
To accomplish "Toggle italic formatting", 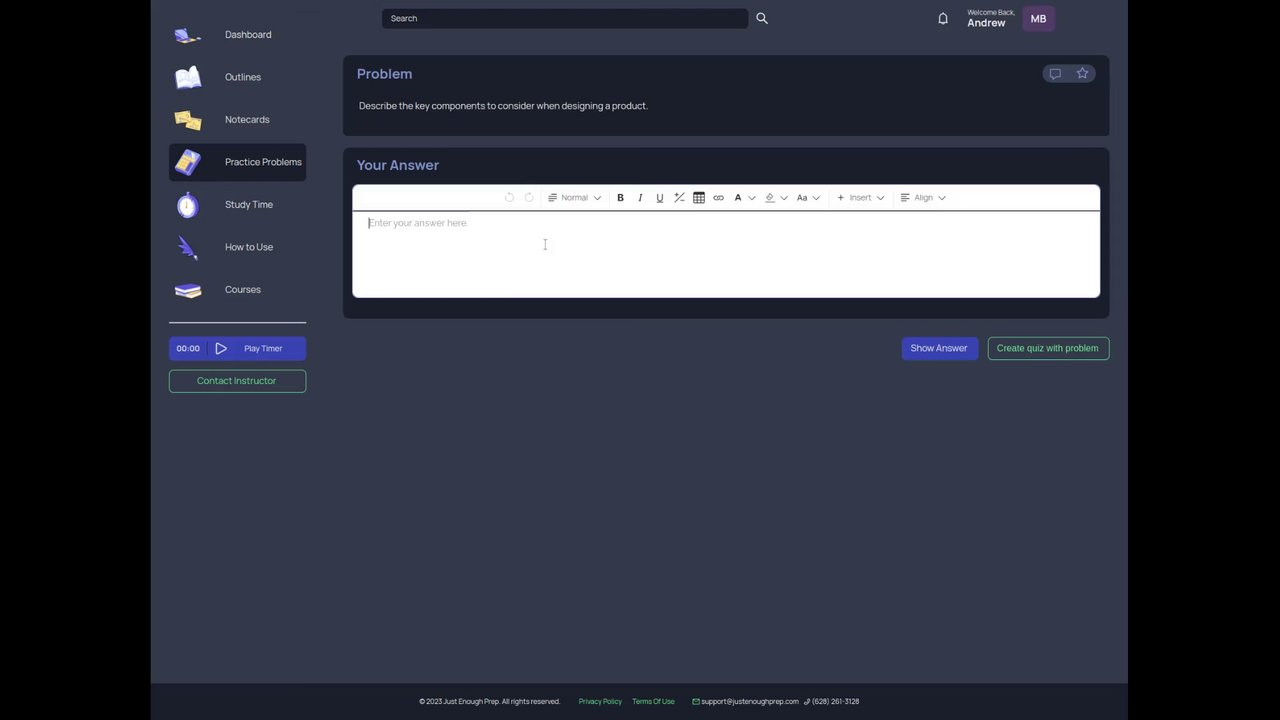I will tap(640, 198).
